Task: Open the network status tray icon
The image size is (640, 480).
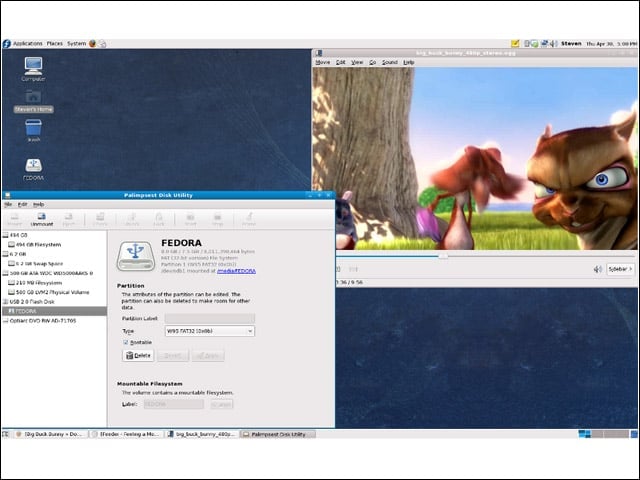Action: pos(544,43)
